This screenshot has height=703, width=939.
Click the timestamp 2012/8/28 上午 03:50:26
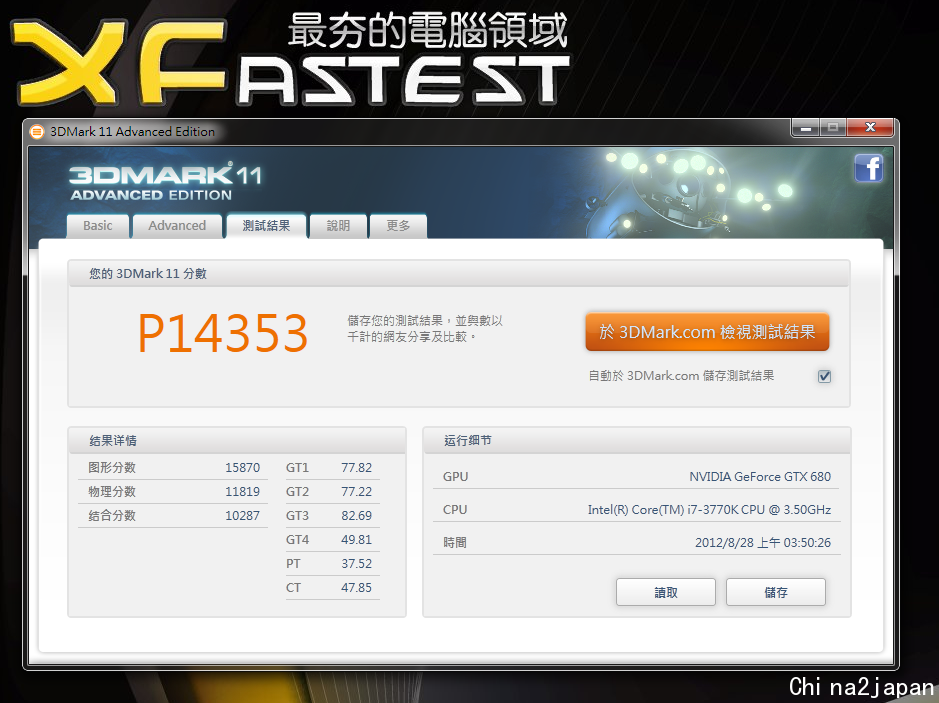pyautogui.click(x=763, y=543)
